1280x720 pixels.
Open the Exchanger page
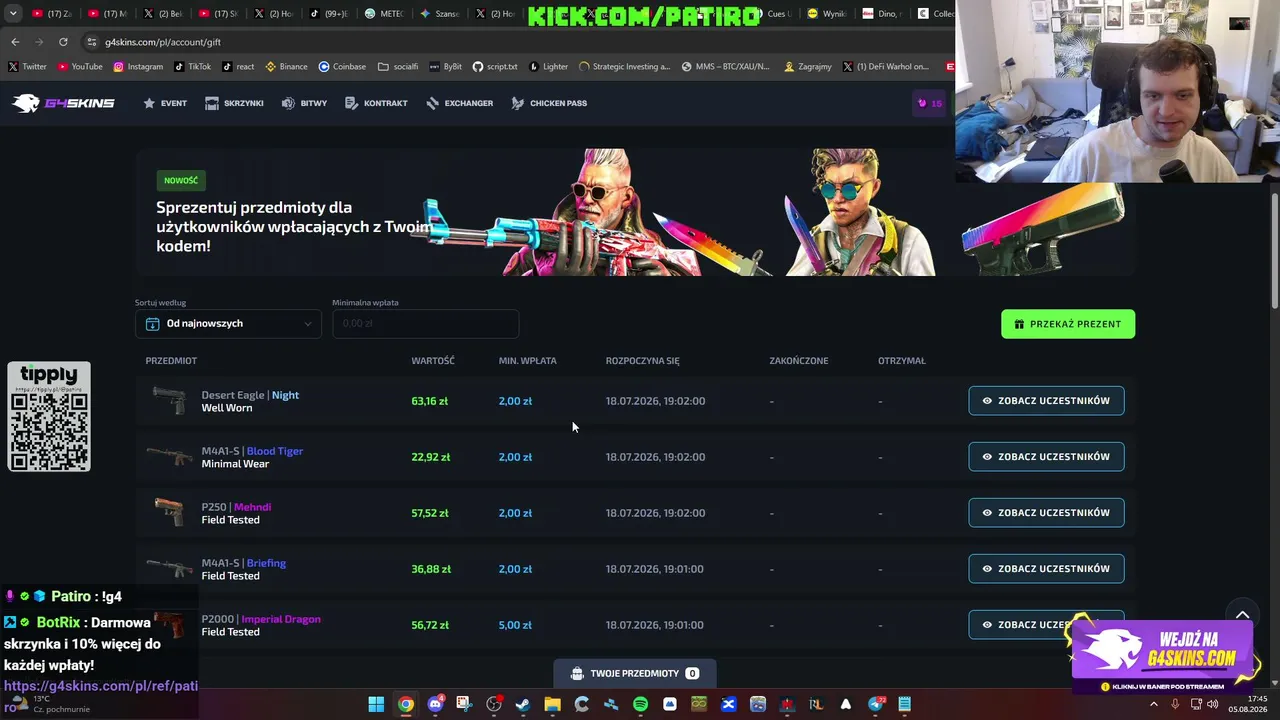[x=459, y=103]
